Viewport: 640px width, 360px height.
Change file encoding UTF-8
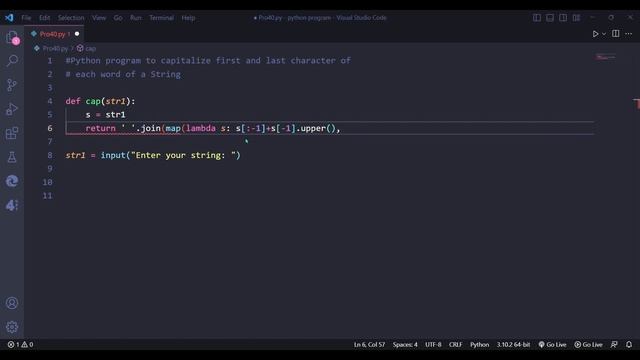pyautogui.click(x=433, y=344)
